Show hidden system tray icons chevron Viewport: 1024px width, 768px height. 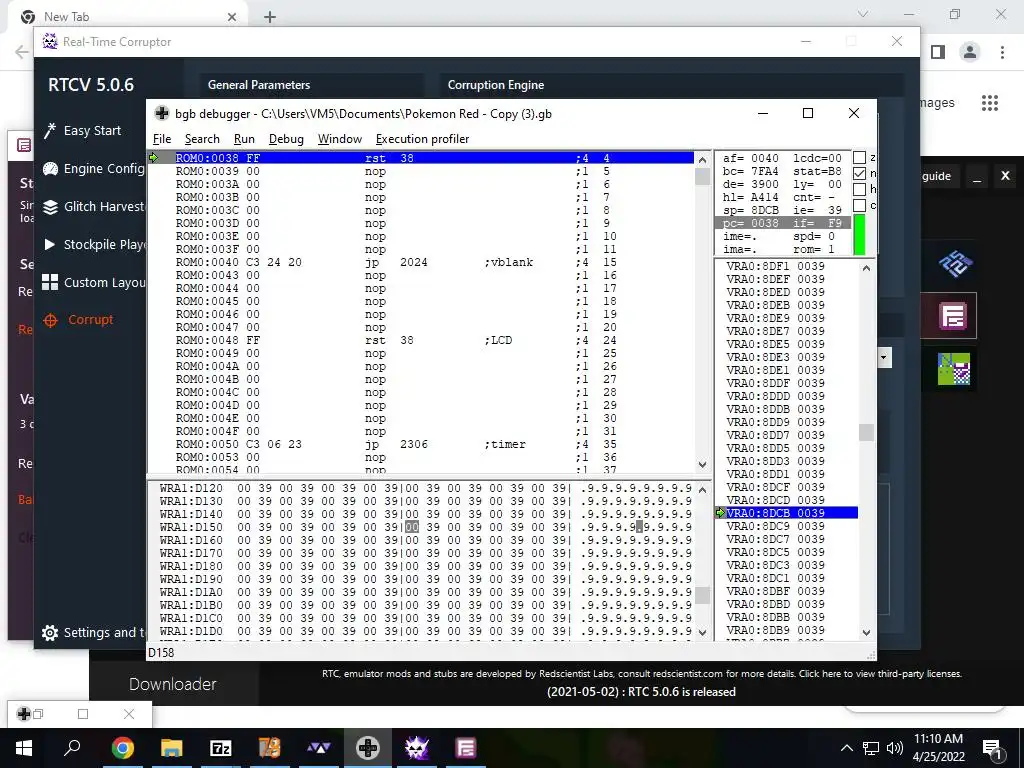pos(846,748)
